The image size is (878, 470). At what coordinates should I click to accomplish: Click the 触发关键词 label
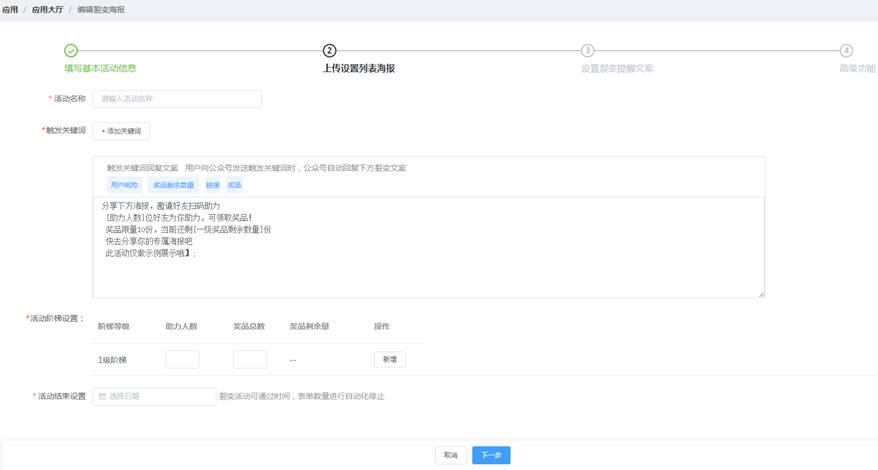click(64, 130)
